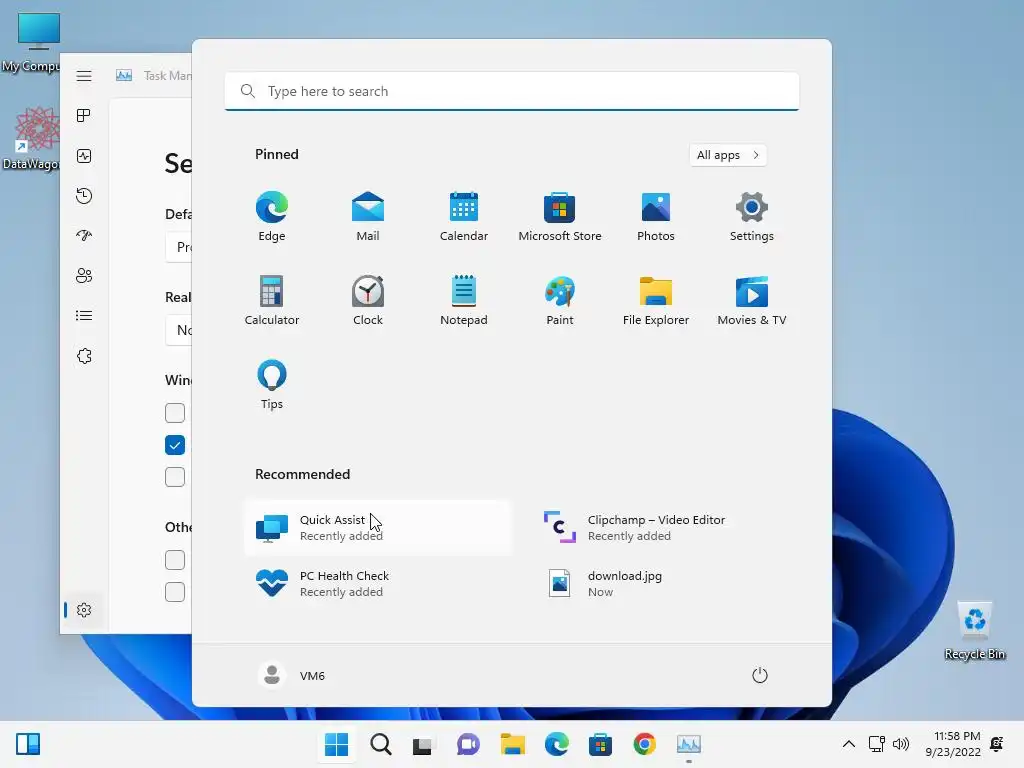Select Recycle Bin on desktop
The width and height of the screenshot is (1024, 768).
974,631
